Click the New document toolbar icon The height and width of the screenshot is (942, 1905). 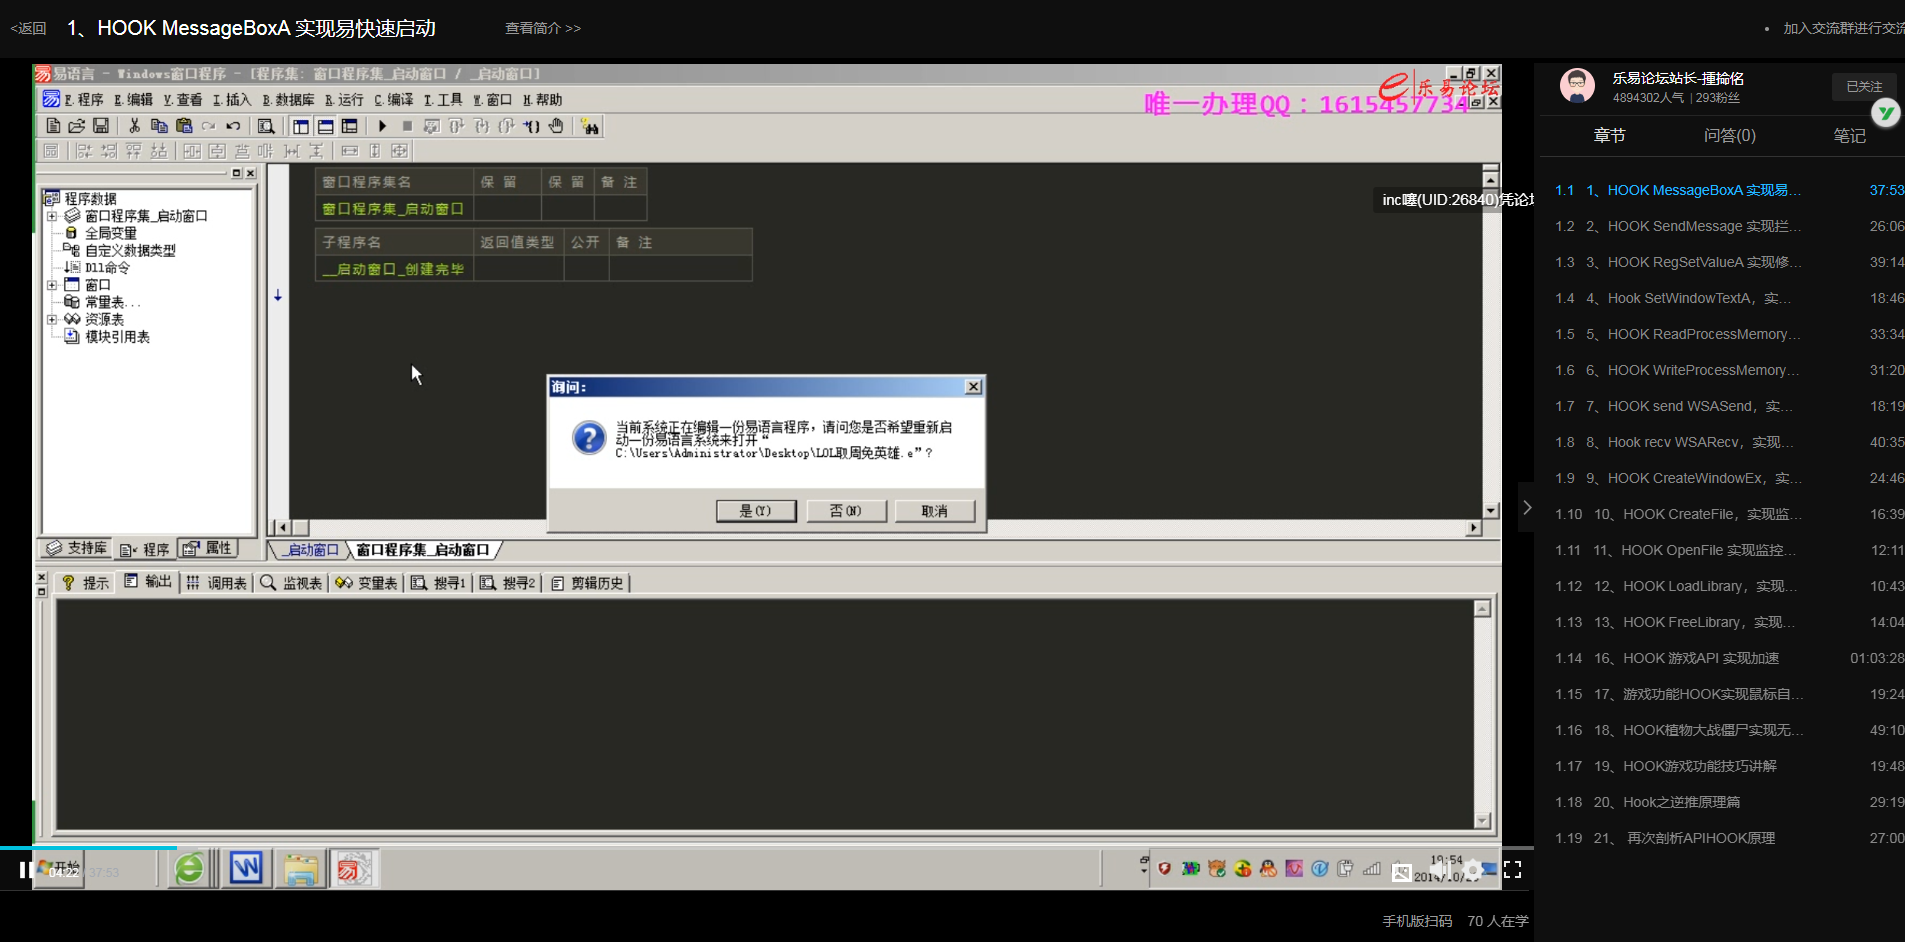click(x=53, y=126)
